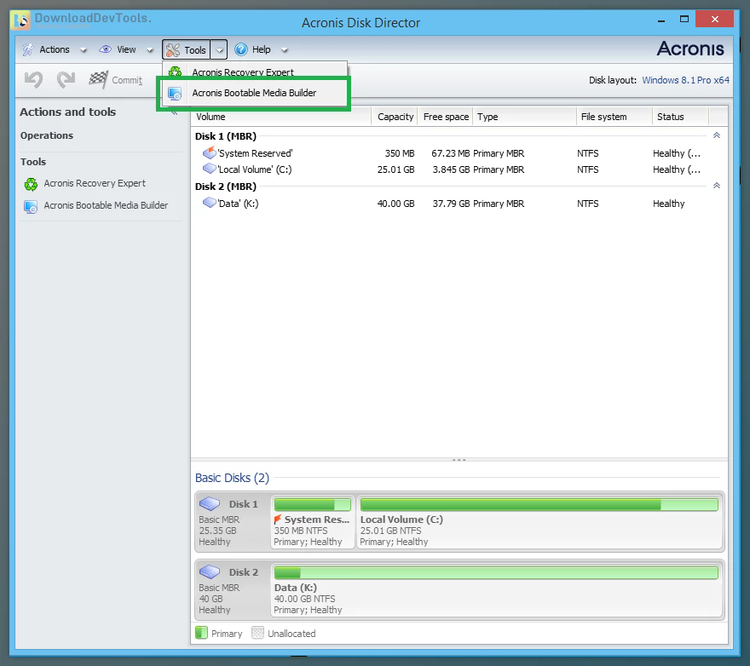Click the 37.79 GB free space cell
This screenshot has width=750, height=666.
pyautogui.click(x=451, y=204)
